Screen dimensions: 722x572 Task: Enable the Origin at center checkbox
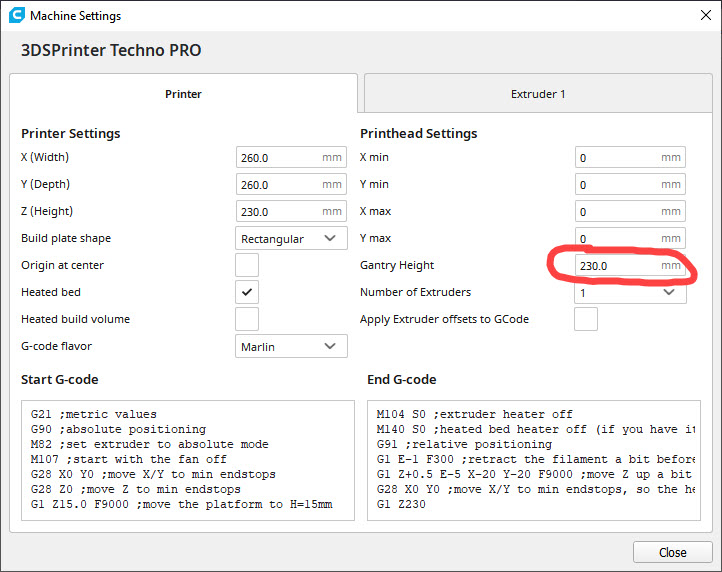tap(247, 265)
